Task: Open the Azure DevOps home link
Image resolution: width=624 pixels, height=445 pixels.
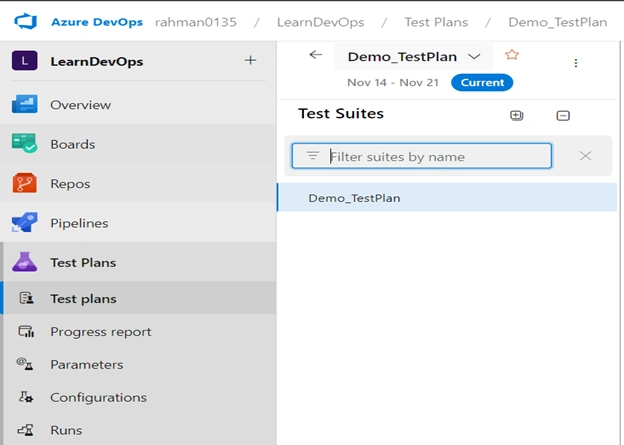Action: (x=97, y=22)
